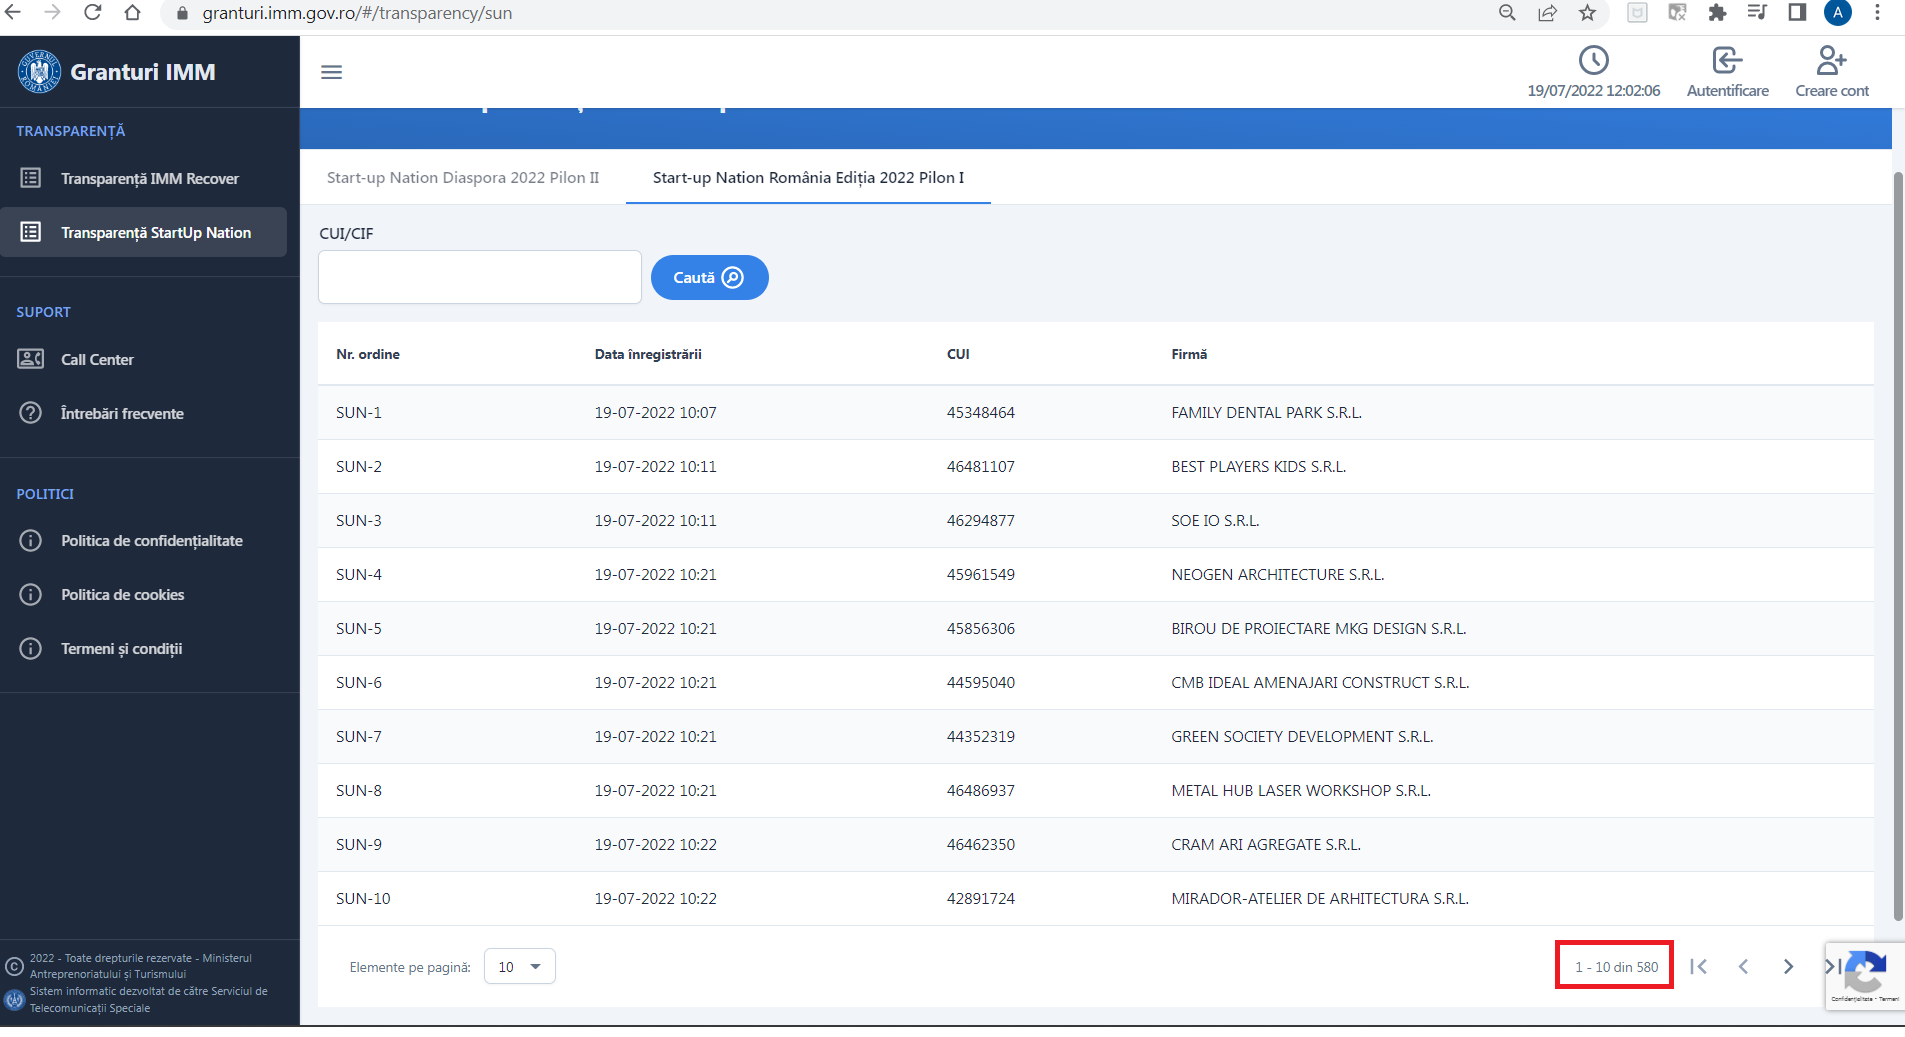This screenshot has width=1905, height=1037.
Task: Select row FAMILY DENTAL PARK S.R.L.
Action: click(x=1095, y=412)
